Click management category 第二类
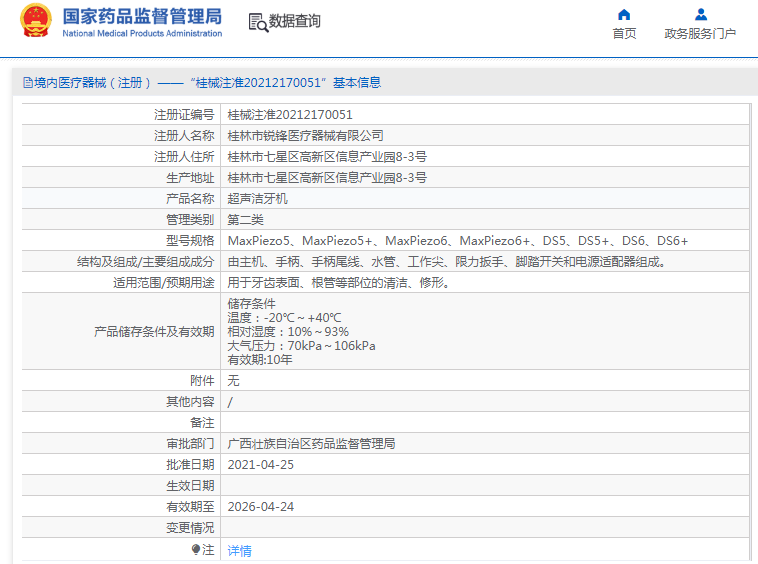Image resolution: width=758 pixels, height=564 pixels. point(245,220)
